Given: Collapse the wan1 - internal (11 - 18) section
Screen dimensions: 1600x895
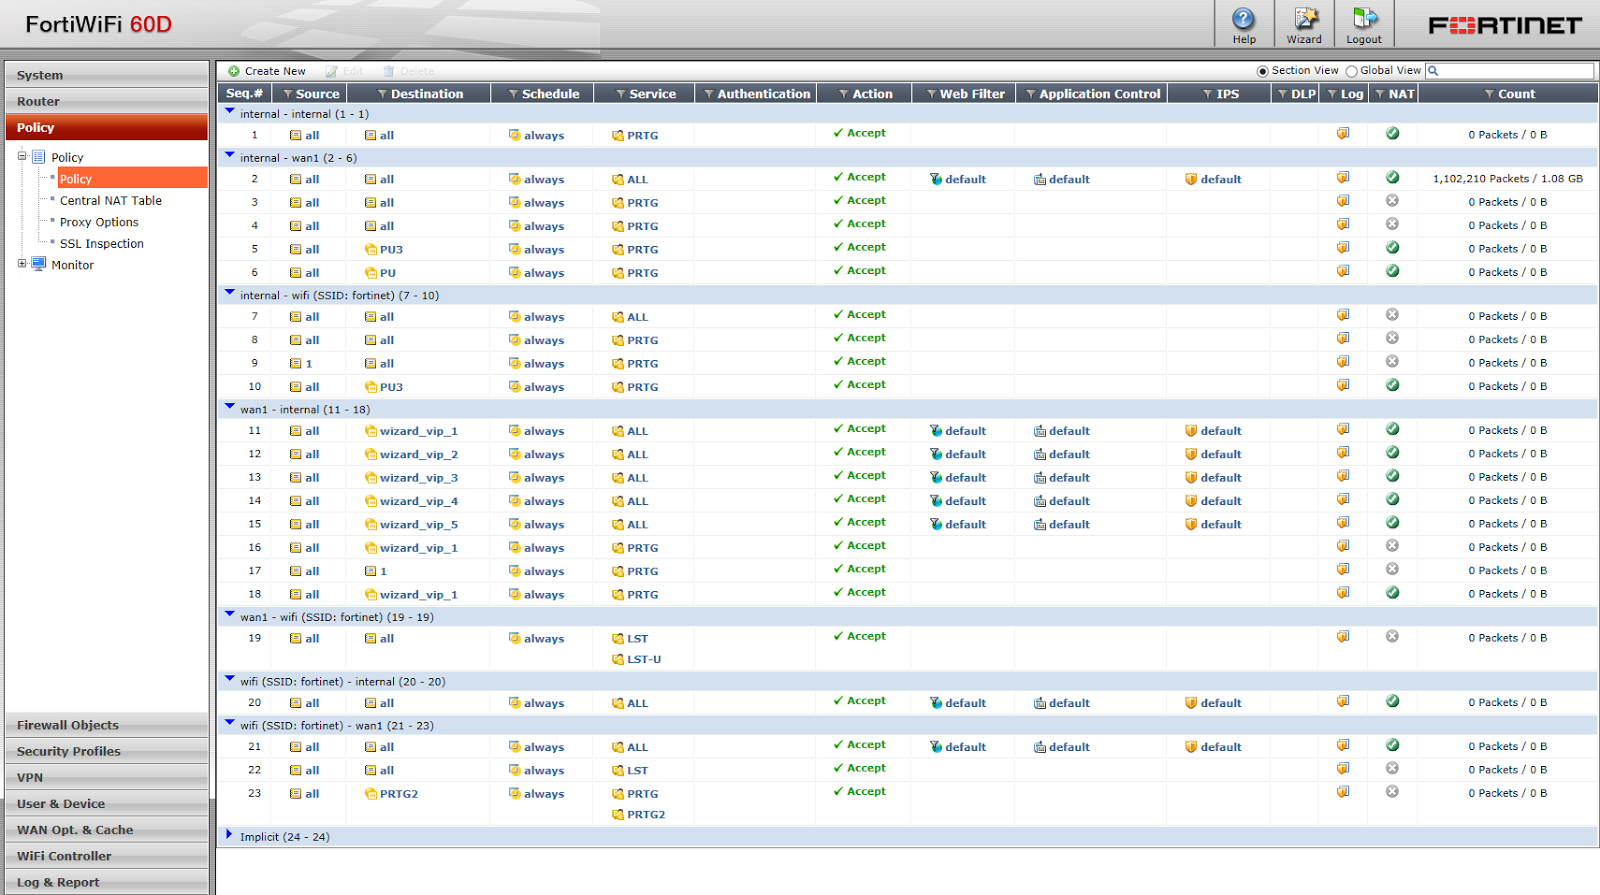Looking at the screenshot, I should point(230,407).
